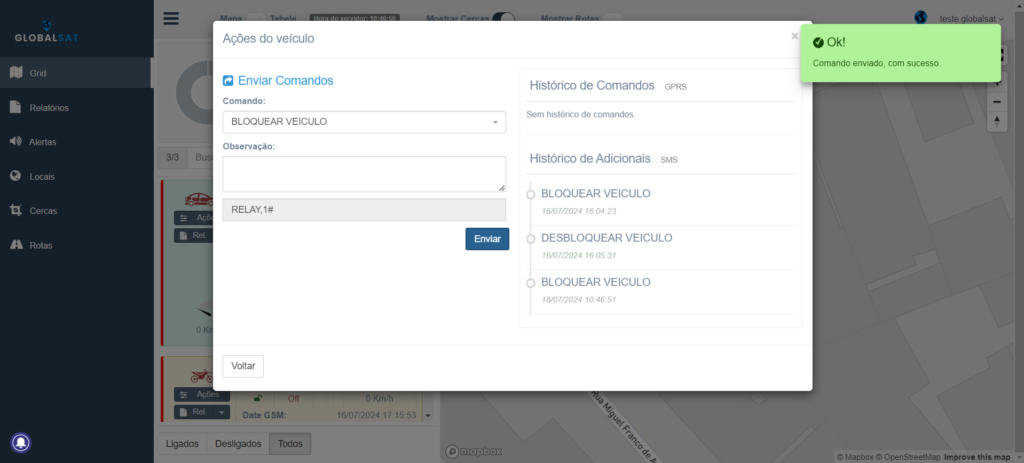
Task: Click the Histórico de Comandos heading
Action: tap(592, 86)
